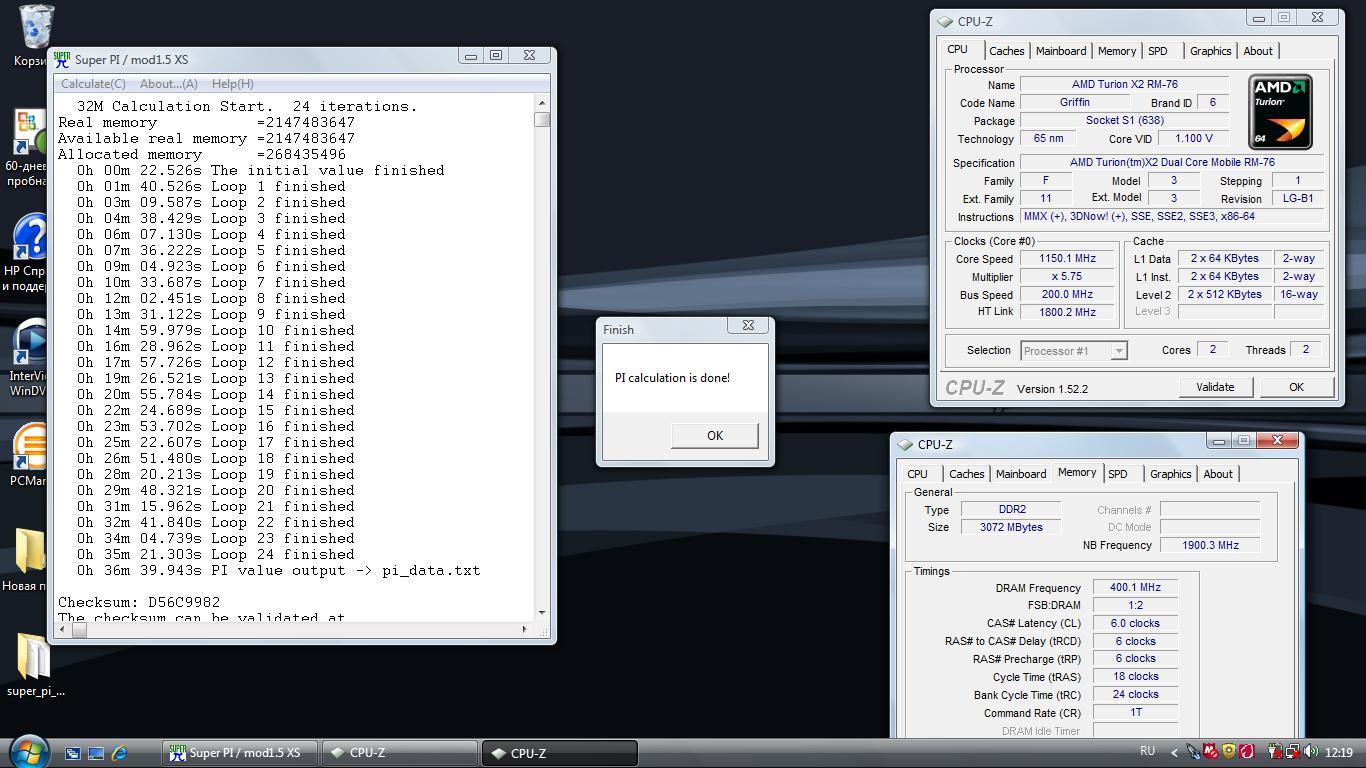The height and width of the screenshot is (768, 1366).
Task: Open the Help(H) menu in Super PI
Action: click(x=232, y=84)
